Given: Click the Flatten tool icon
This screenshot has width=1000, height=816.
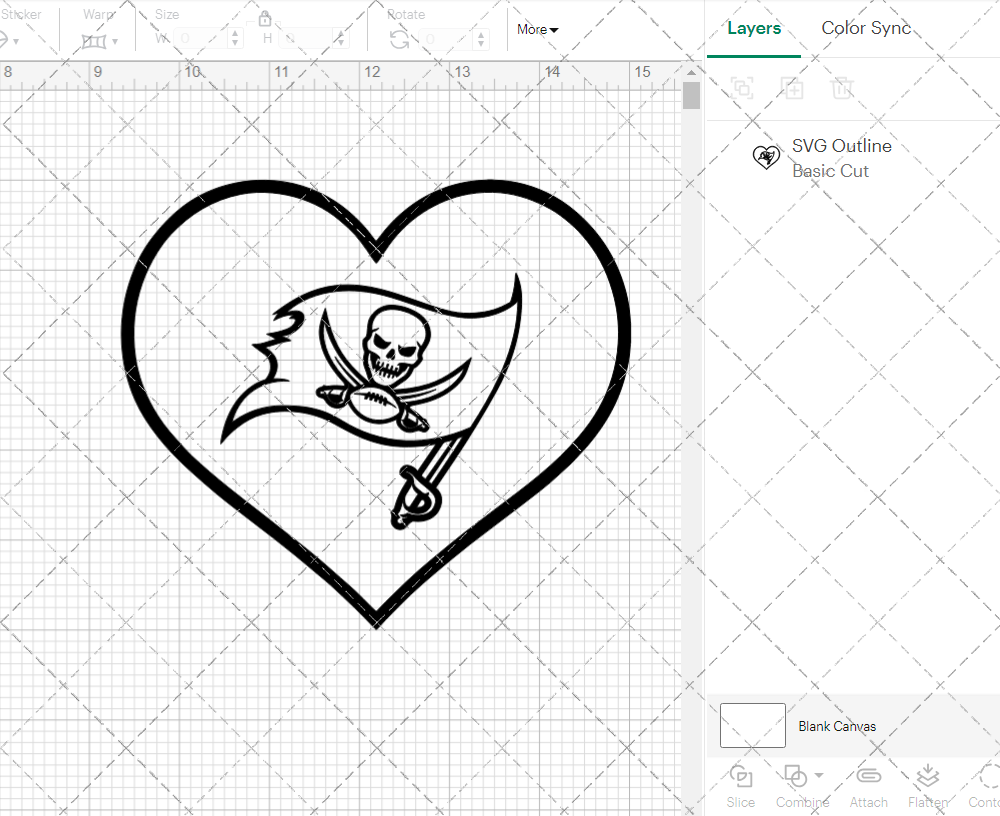Looking at the screenshot, I should [927, 777].
